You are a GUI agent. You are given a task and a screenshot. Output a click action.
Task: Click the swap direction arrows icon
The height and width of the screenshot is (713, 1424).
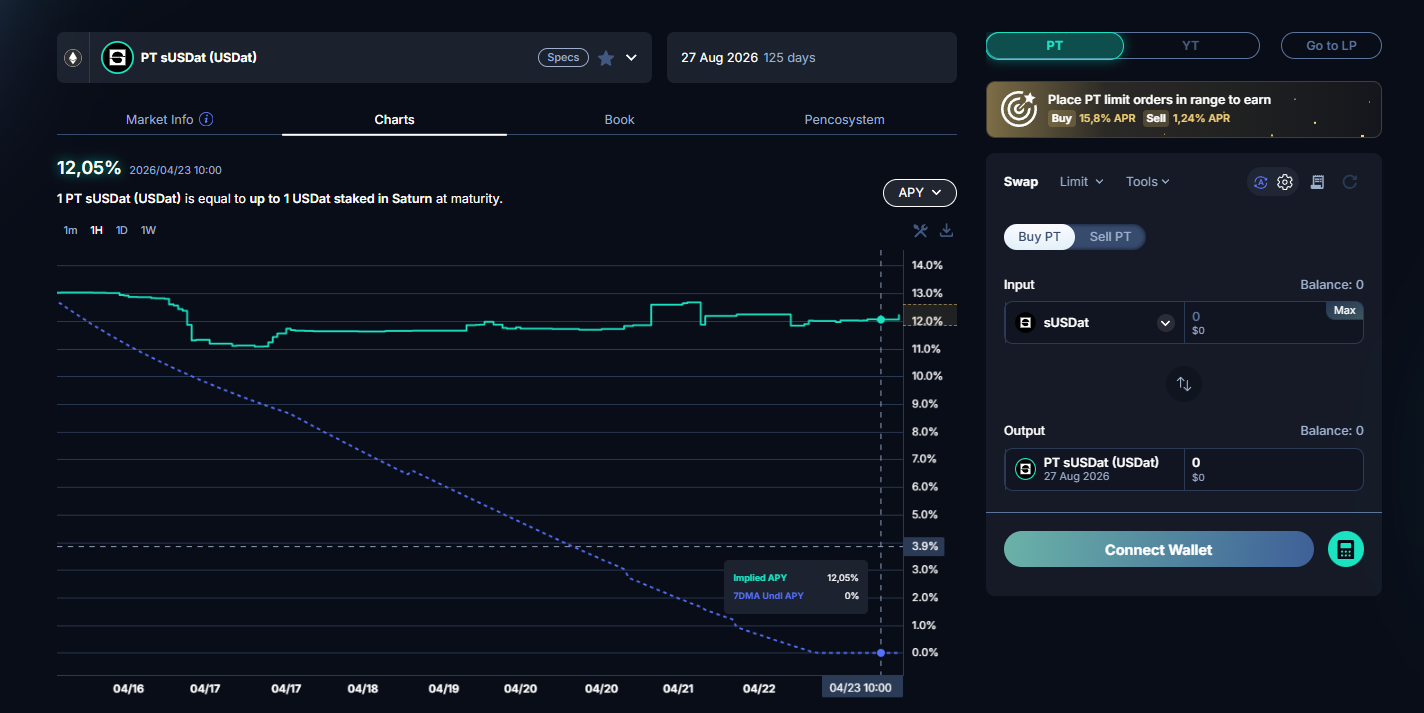pos(1184,384)
